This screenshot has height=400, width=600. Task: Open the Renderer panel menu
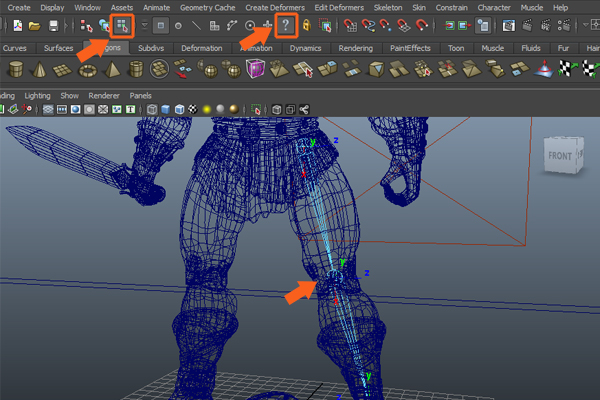point(103,96)
